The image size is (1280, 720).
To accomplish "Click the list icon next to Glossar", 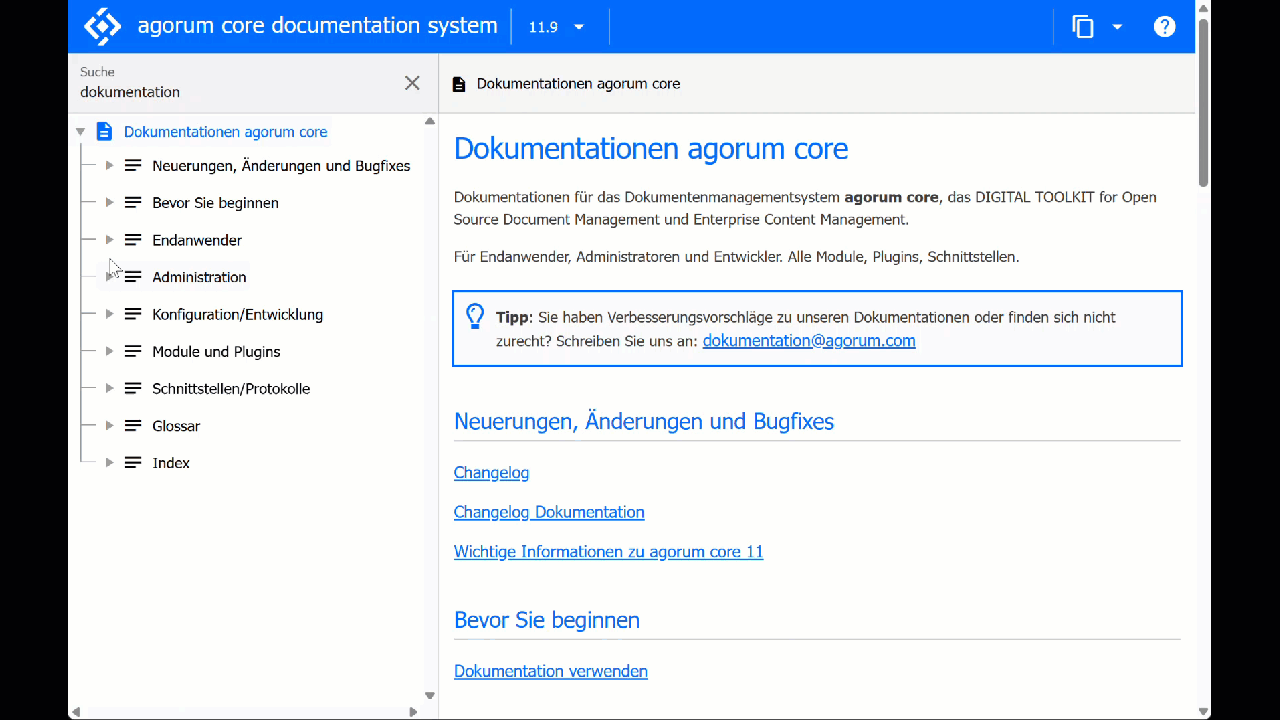I will [x=133, y=425].
